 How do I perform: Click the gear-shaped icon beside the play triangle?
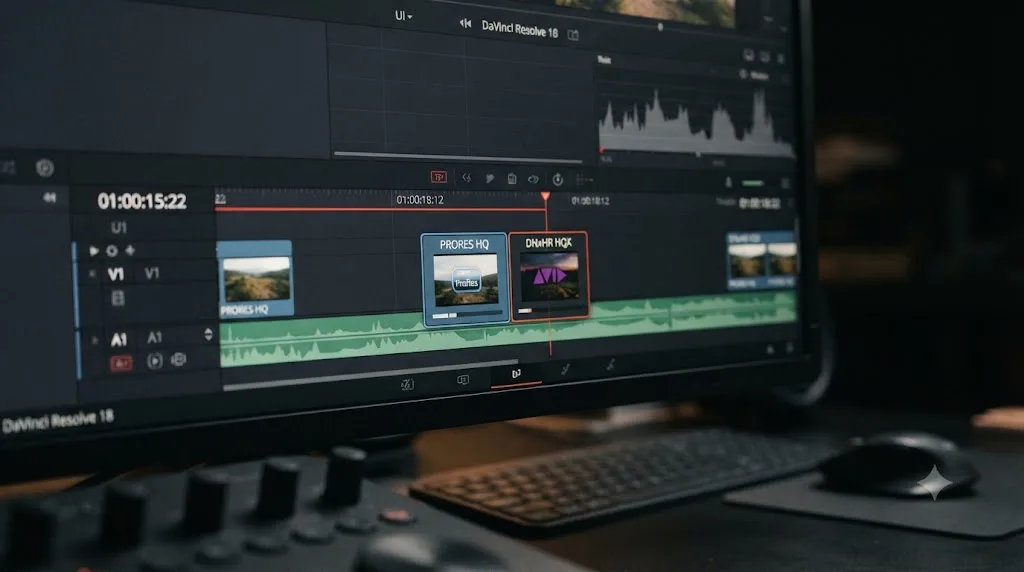[112, 250]
